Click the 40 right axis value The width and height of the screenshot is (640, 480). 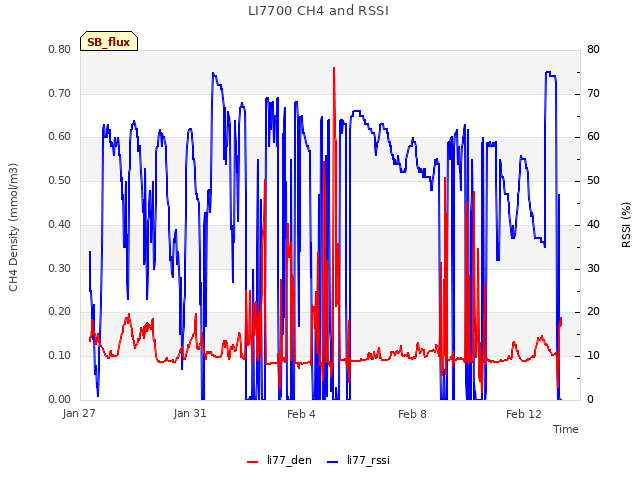point(593,224)
